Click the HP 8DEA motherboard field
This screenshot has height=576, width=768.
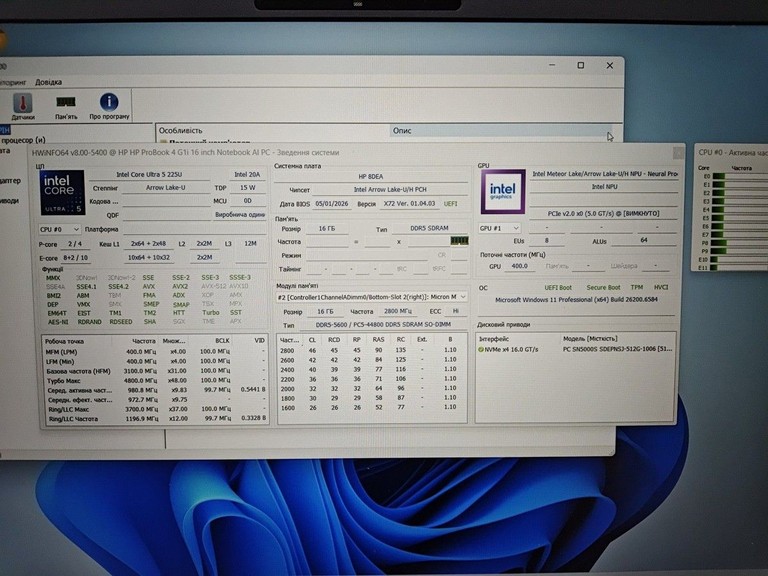tap(371, 176)
